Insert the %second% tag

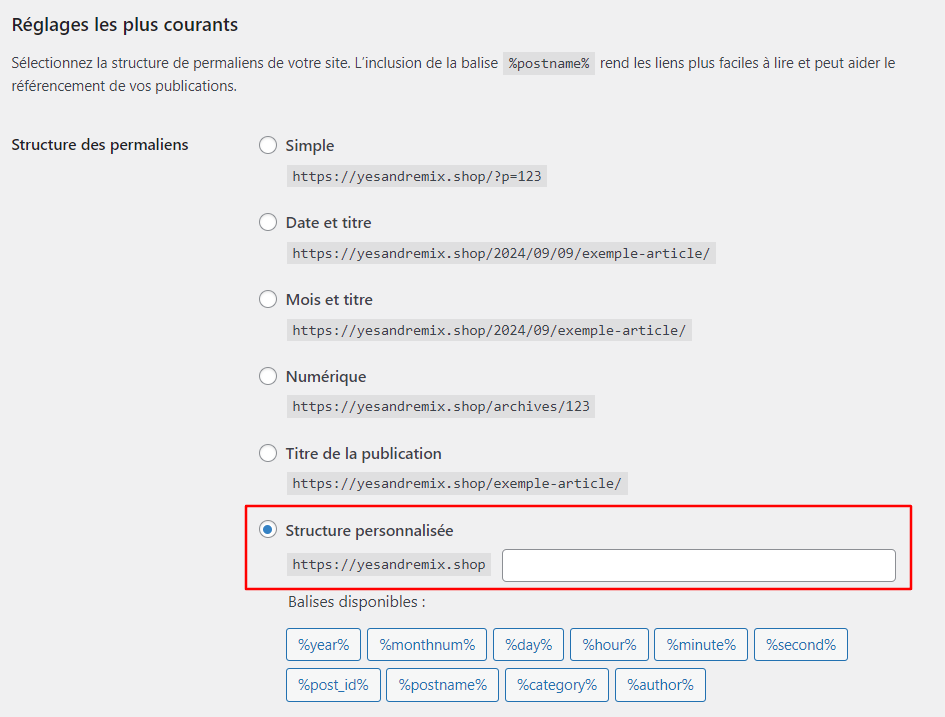pos(800,644)
